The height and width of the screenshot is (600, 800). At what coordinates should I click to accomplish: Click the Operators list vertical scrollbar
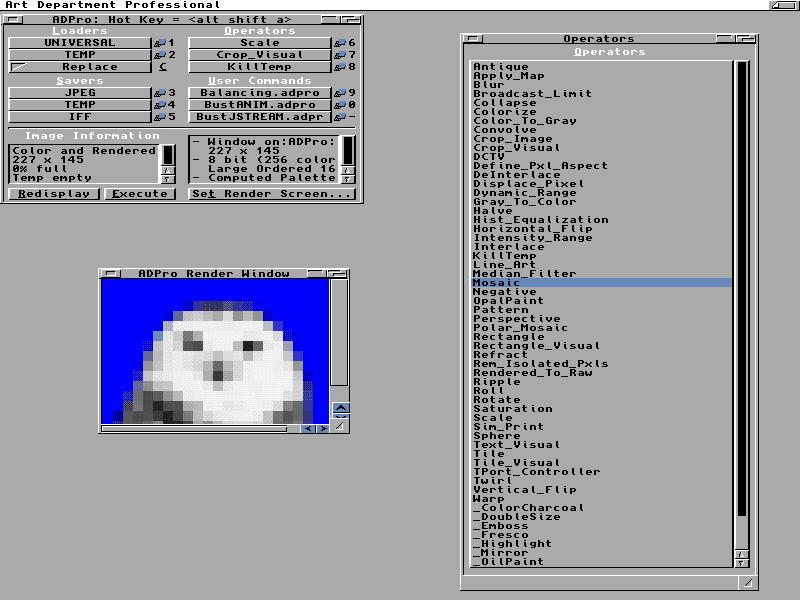[741, 304]
